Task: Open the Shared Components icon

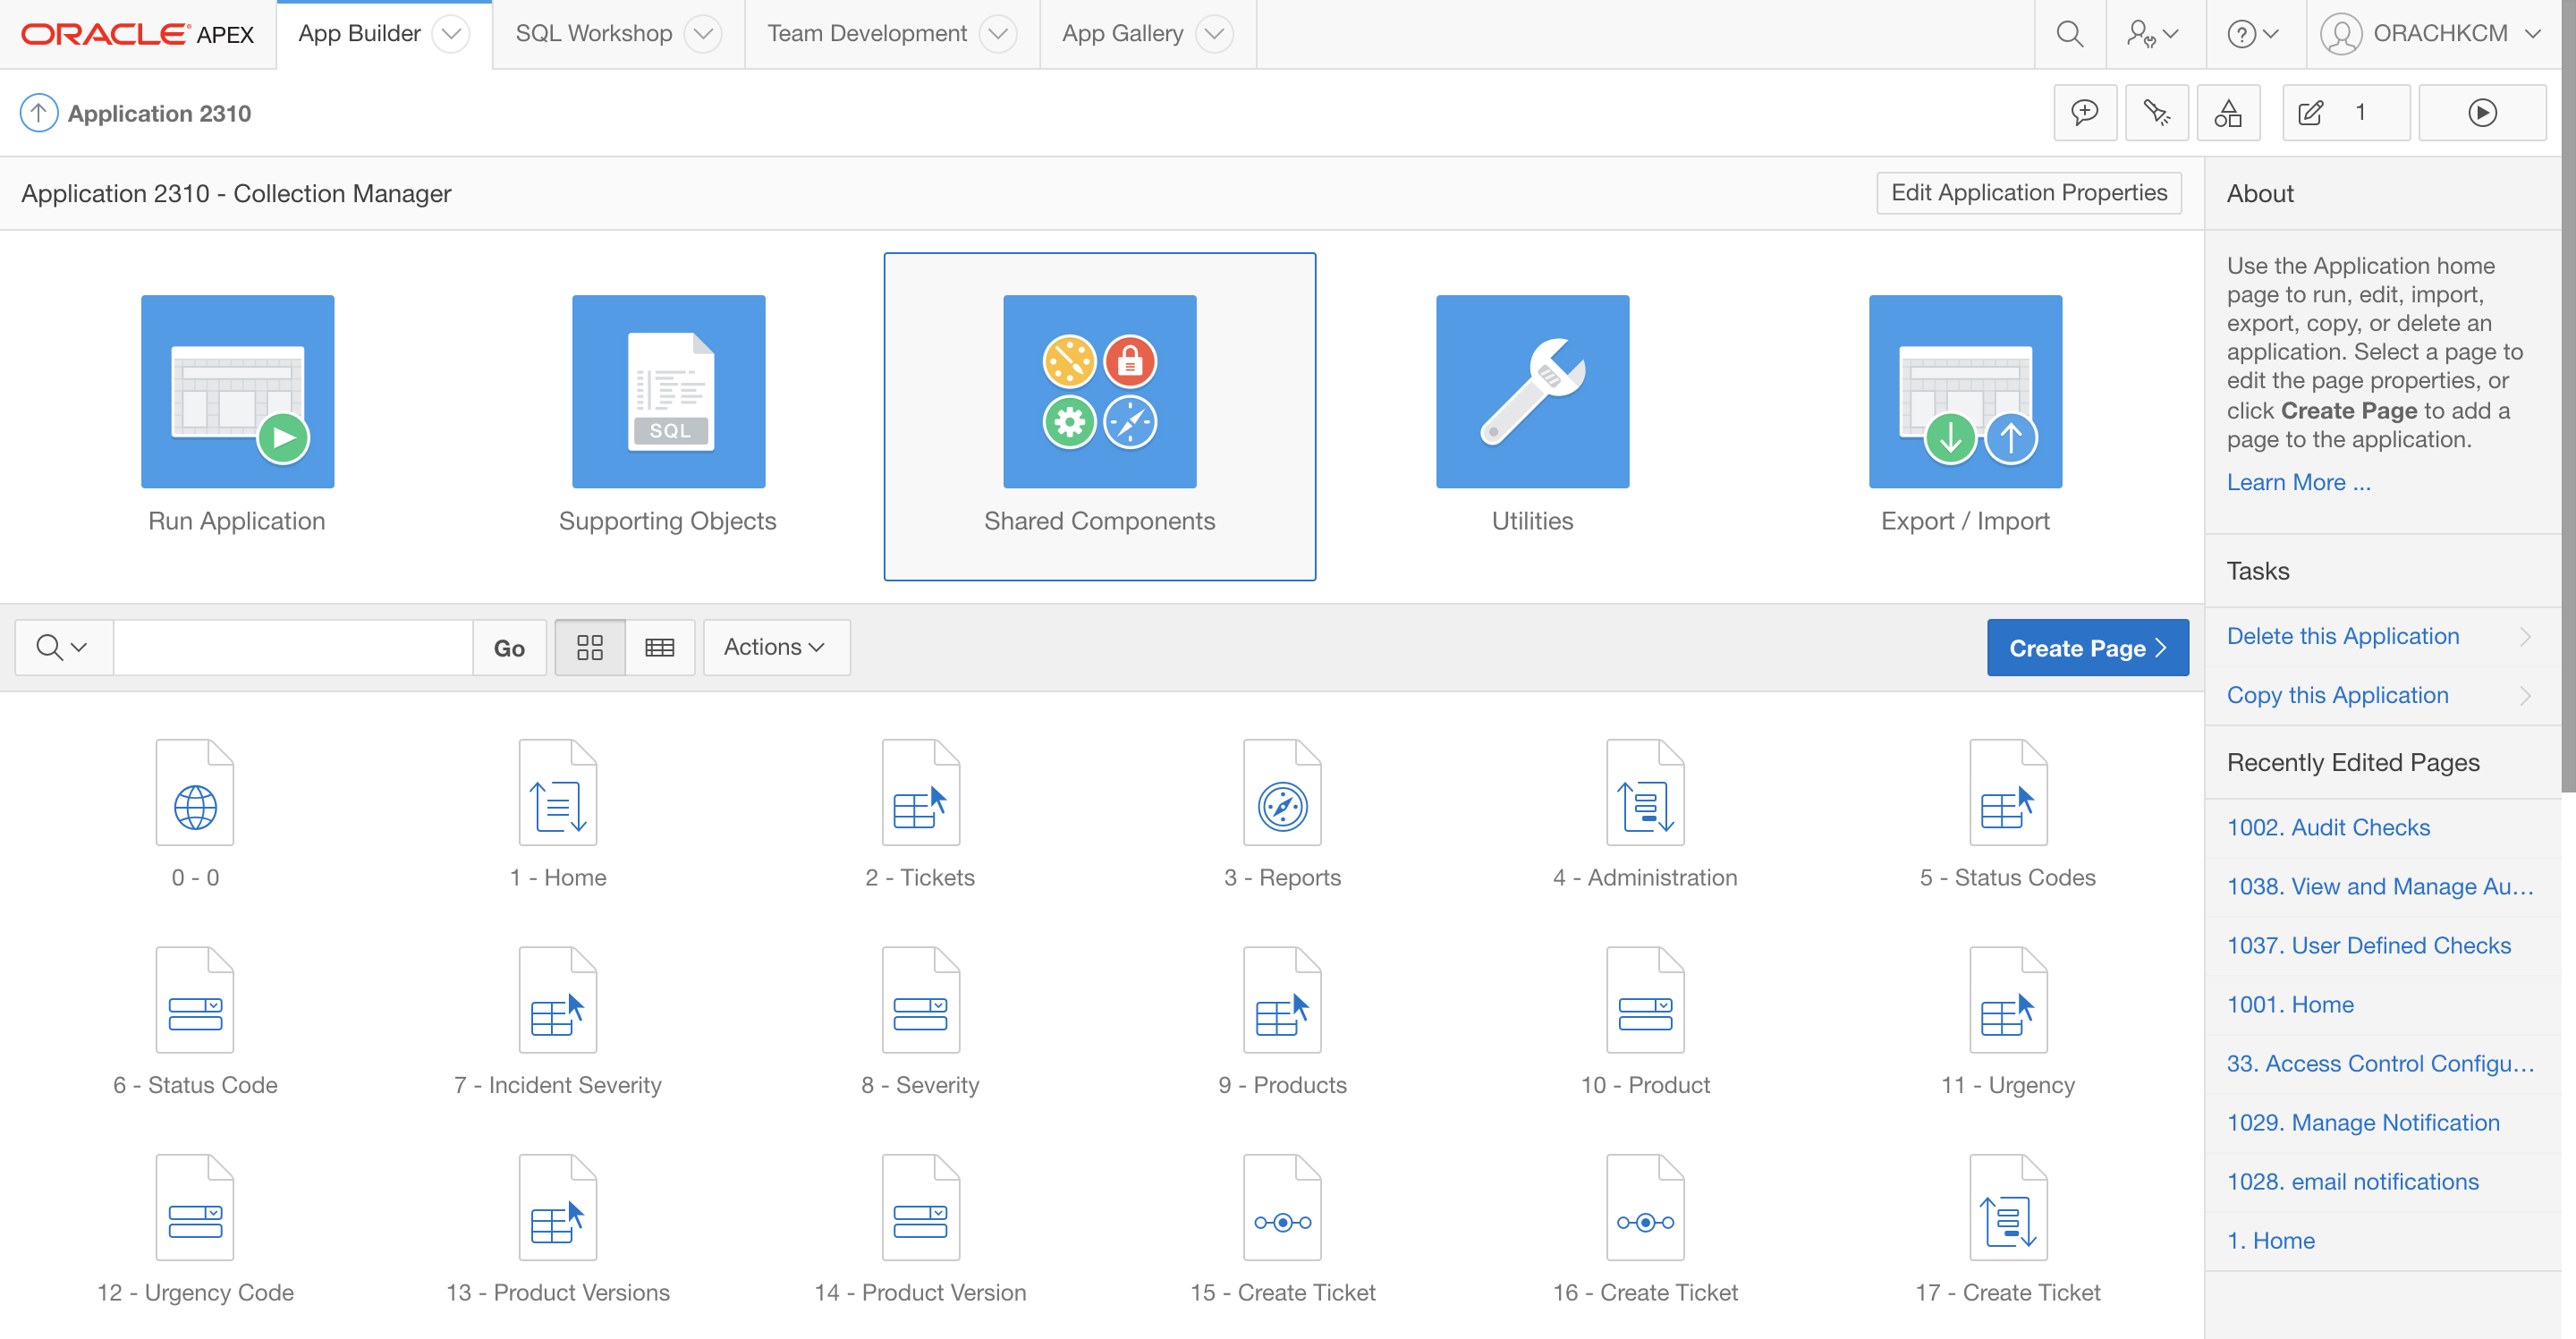Action: tap(1099, 391)
